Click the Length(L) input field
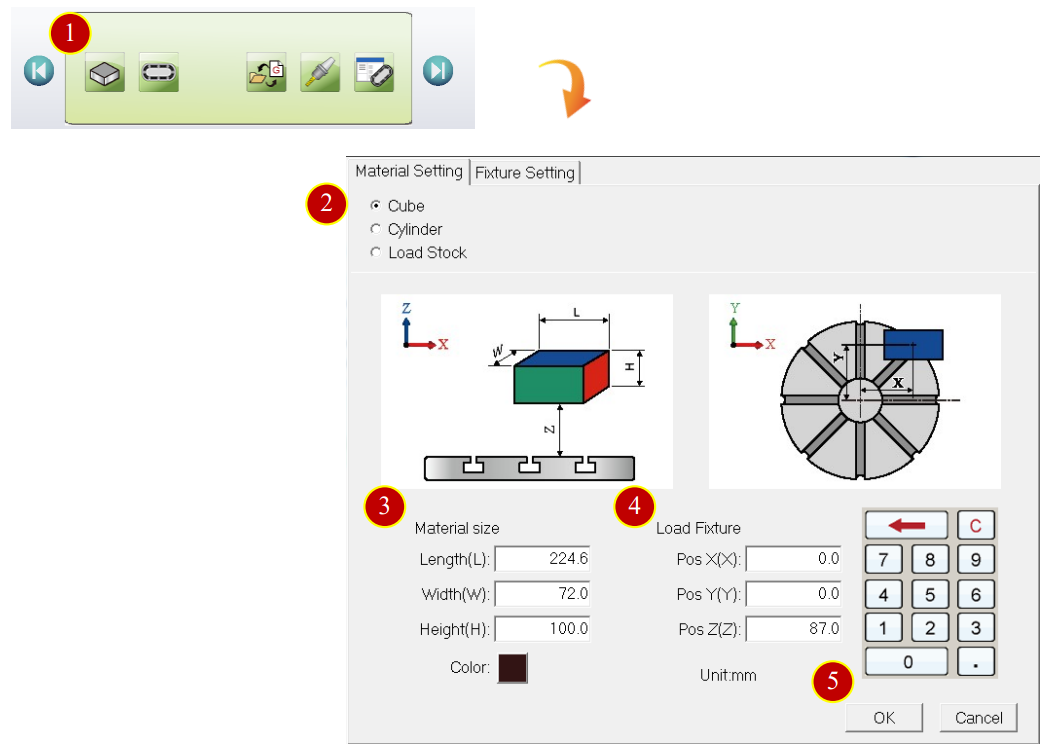This screenshot has width=1049, height=754. (x=542, y=559)
